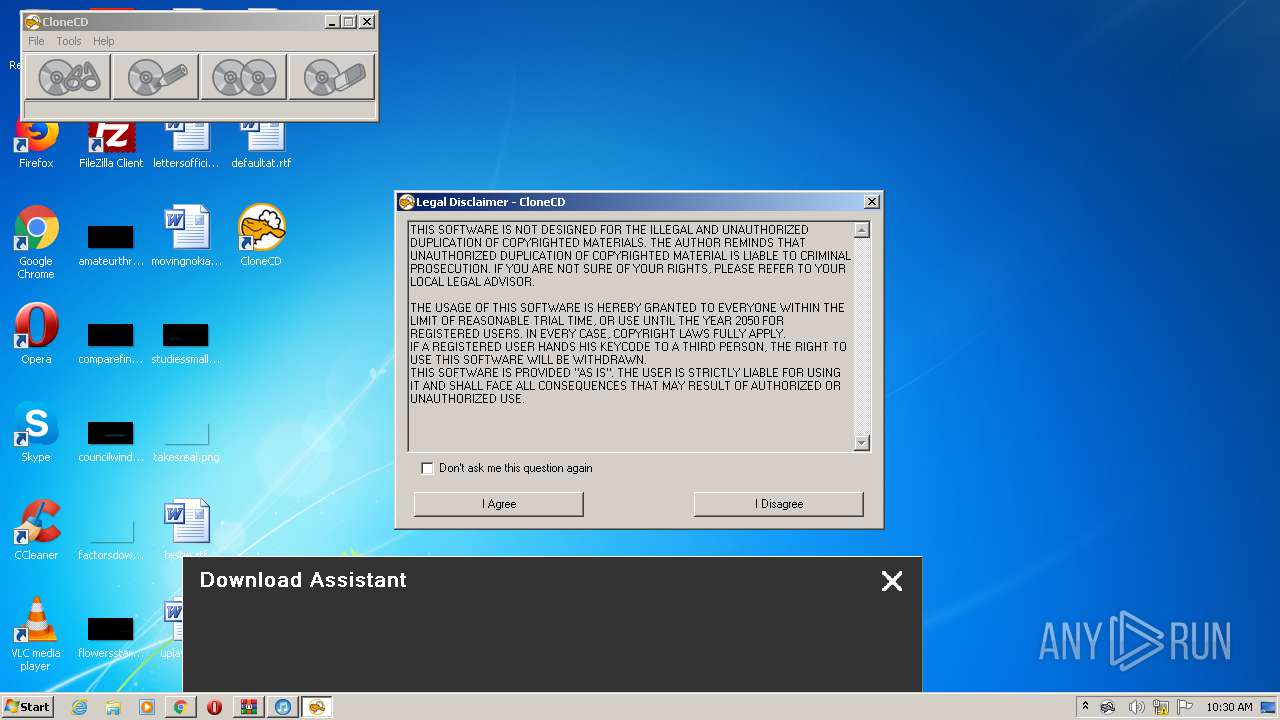The height and width of the screenshot is (720, 1280).
Task: Click the Read to Image File toolbar button
Action: point(68,77)
